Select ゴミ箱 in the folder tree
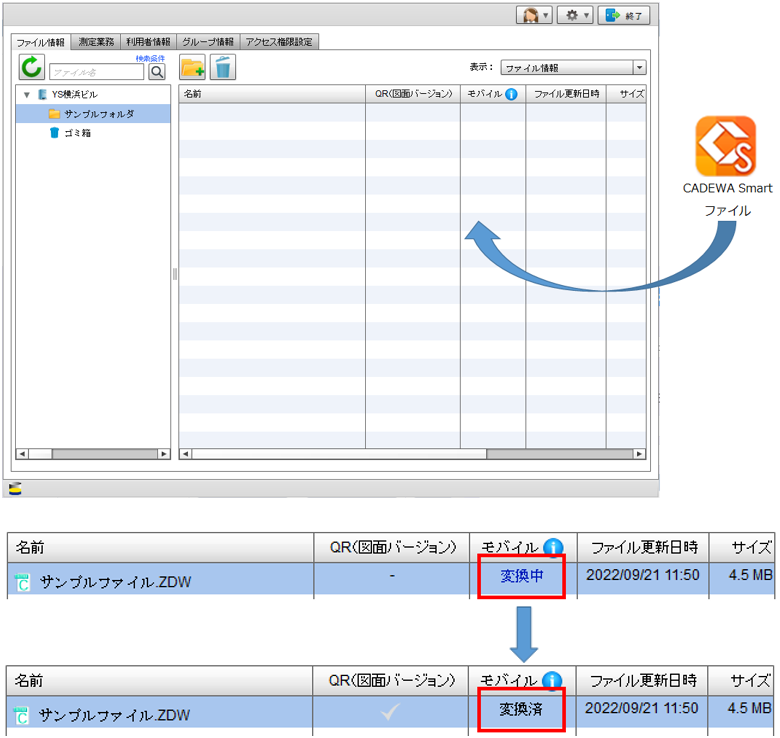780x738 pixels. pos(77,133)
